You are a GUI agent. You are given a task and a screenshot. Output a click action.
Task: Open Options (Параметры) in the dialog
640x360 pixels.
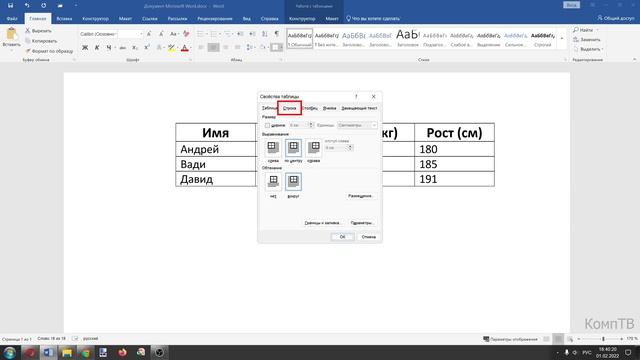362,223
